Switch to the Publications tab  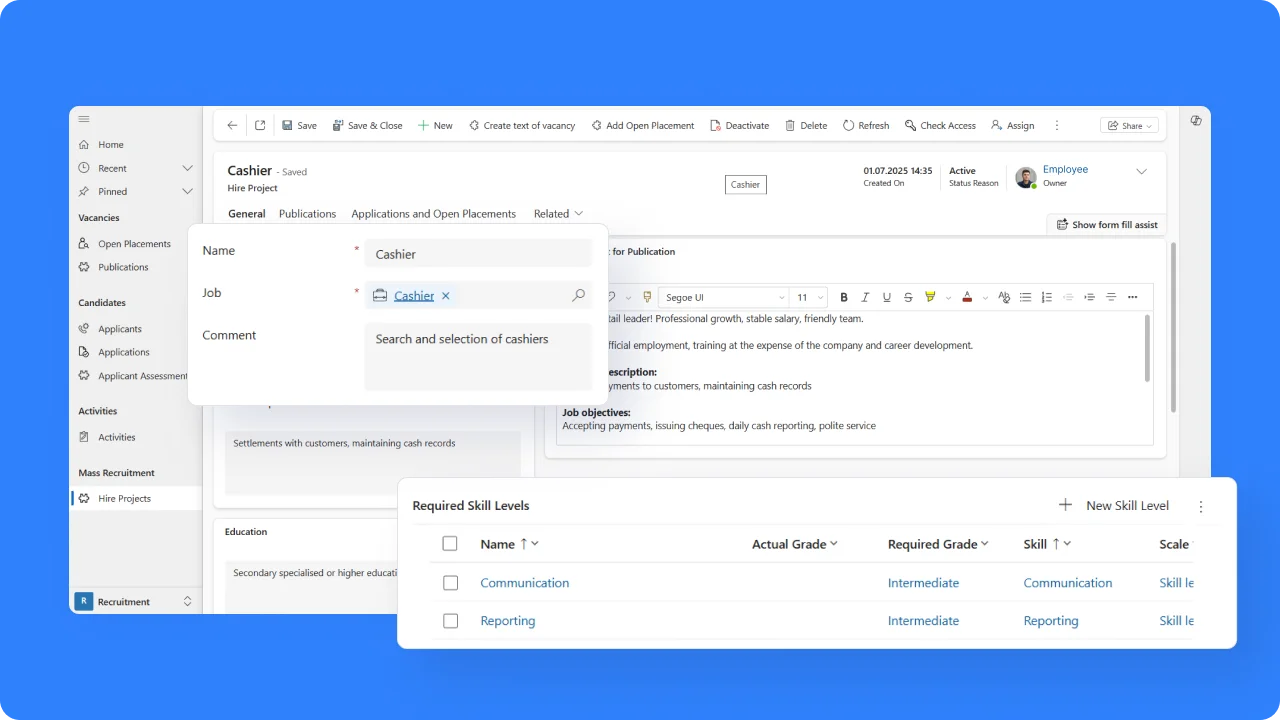pyautogui.click(x=307, y=214)
